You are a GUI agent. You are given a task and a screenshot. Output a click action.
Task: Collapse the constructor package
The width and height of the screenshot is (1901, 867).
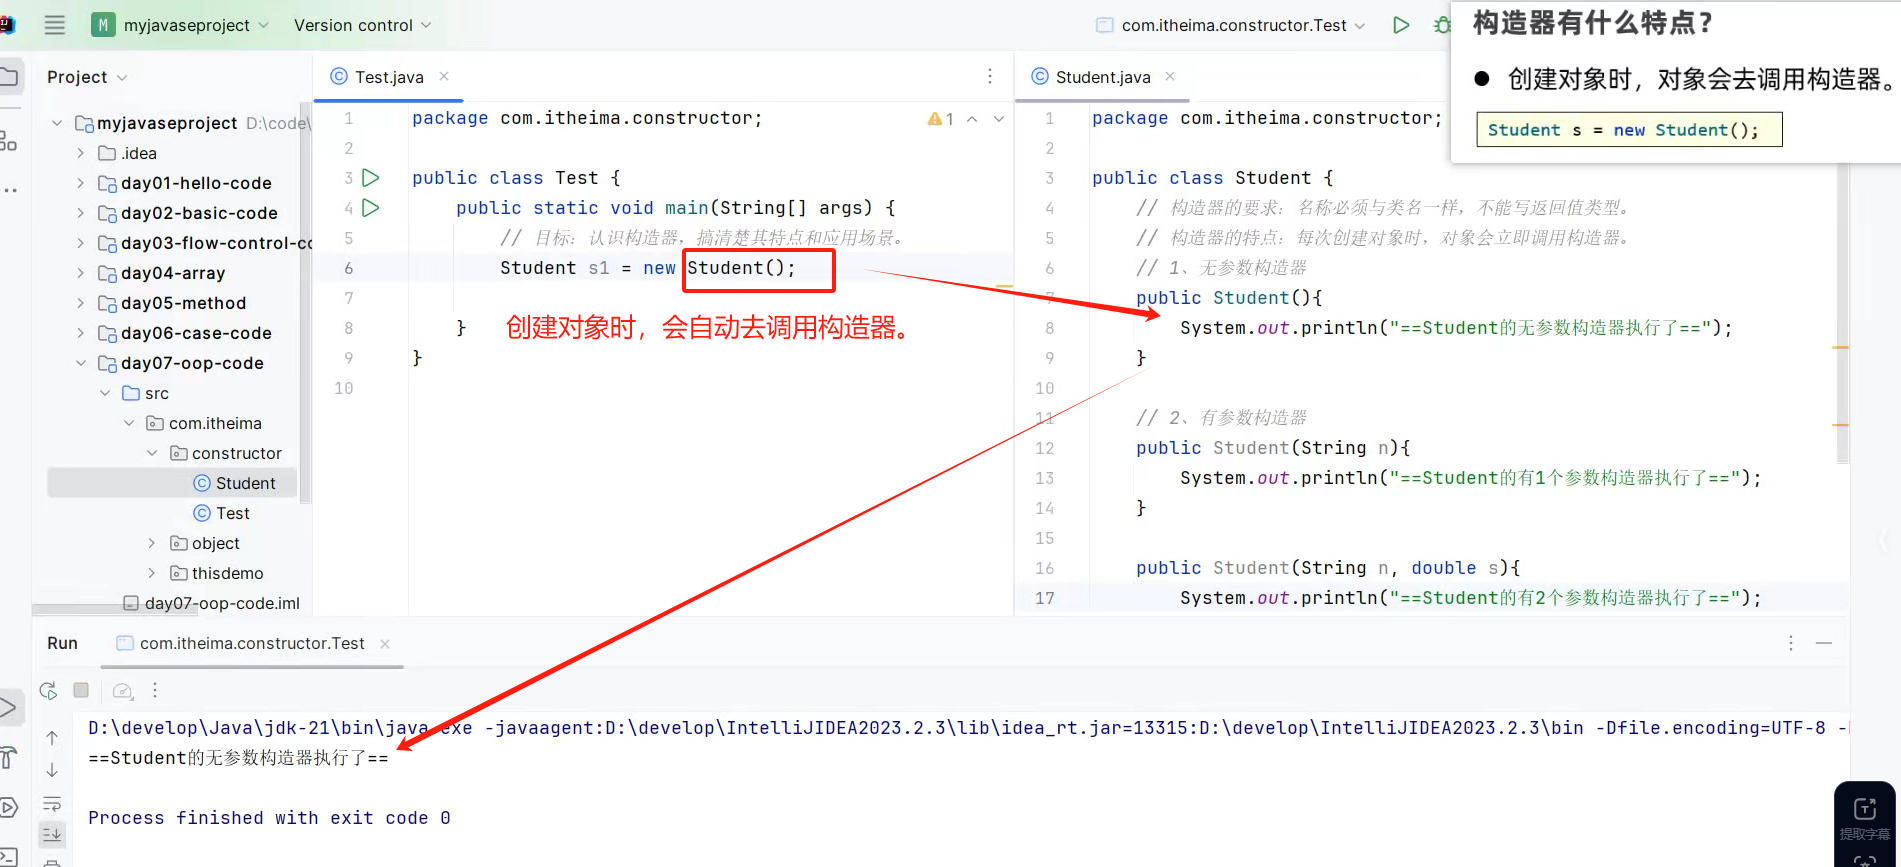pyautogui.click(x=152, y=453)
